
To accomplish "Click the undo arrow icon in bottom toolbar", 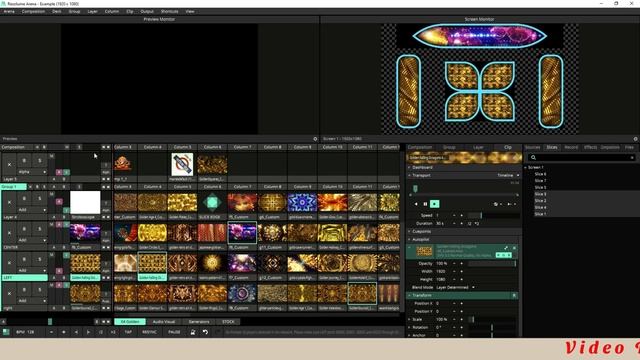I will click(x=205, y=332).
